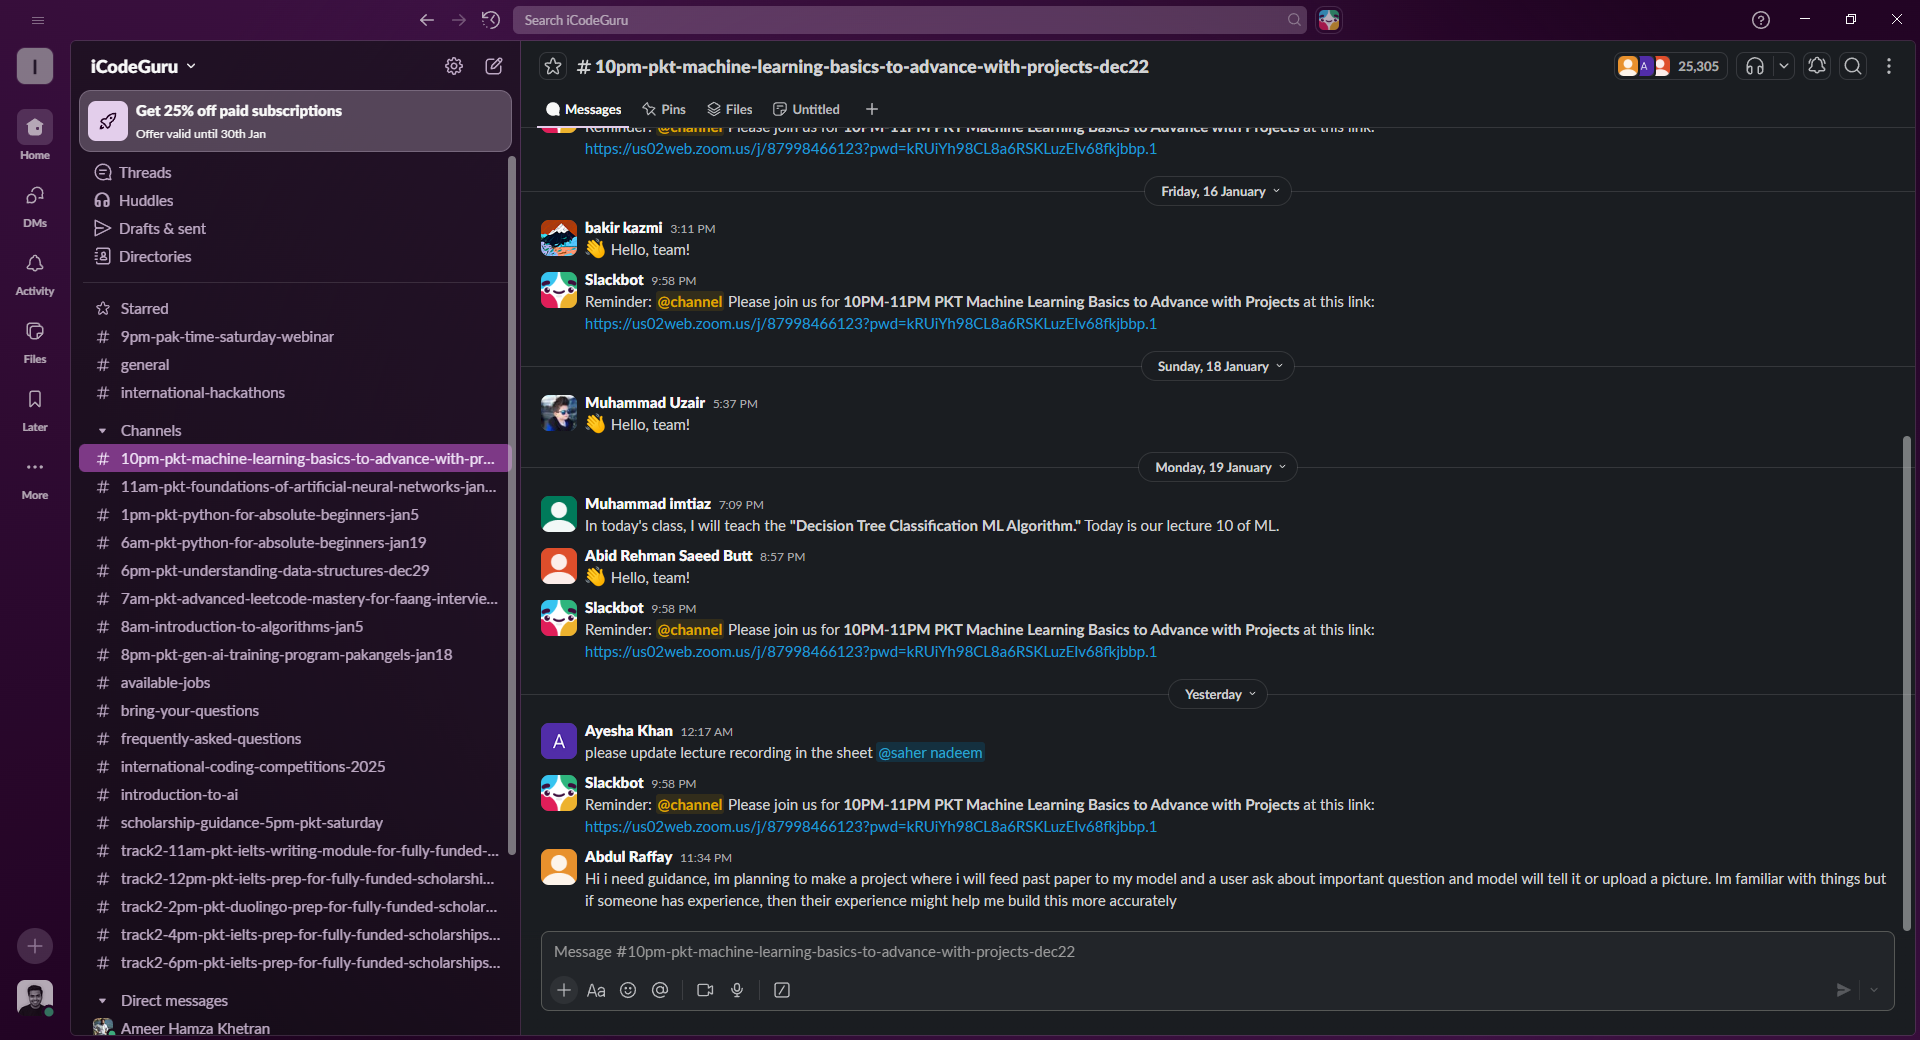Open the Zoom meeting link
1920x1040 pixels.
pos(870,826)
